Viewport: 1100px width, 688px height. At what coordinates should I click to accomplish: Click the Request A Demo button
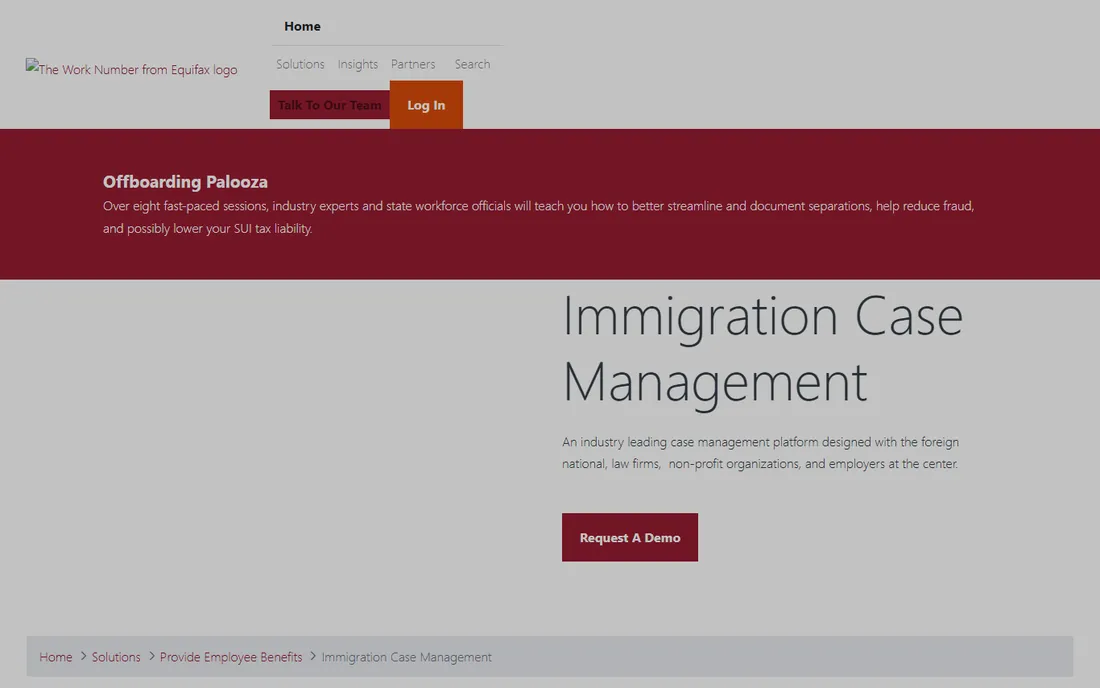coord(630,537)
